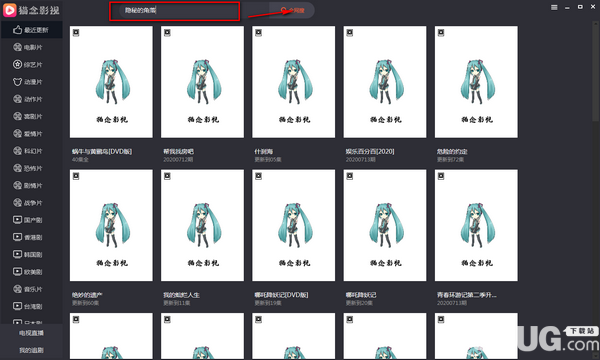Click the title text 我的灿烂人生
The height and width of the screenshot is (360, 600).
[x=181, y=295]
